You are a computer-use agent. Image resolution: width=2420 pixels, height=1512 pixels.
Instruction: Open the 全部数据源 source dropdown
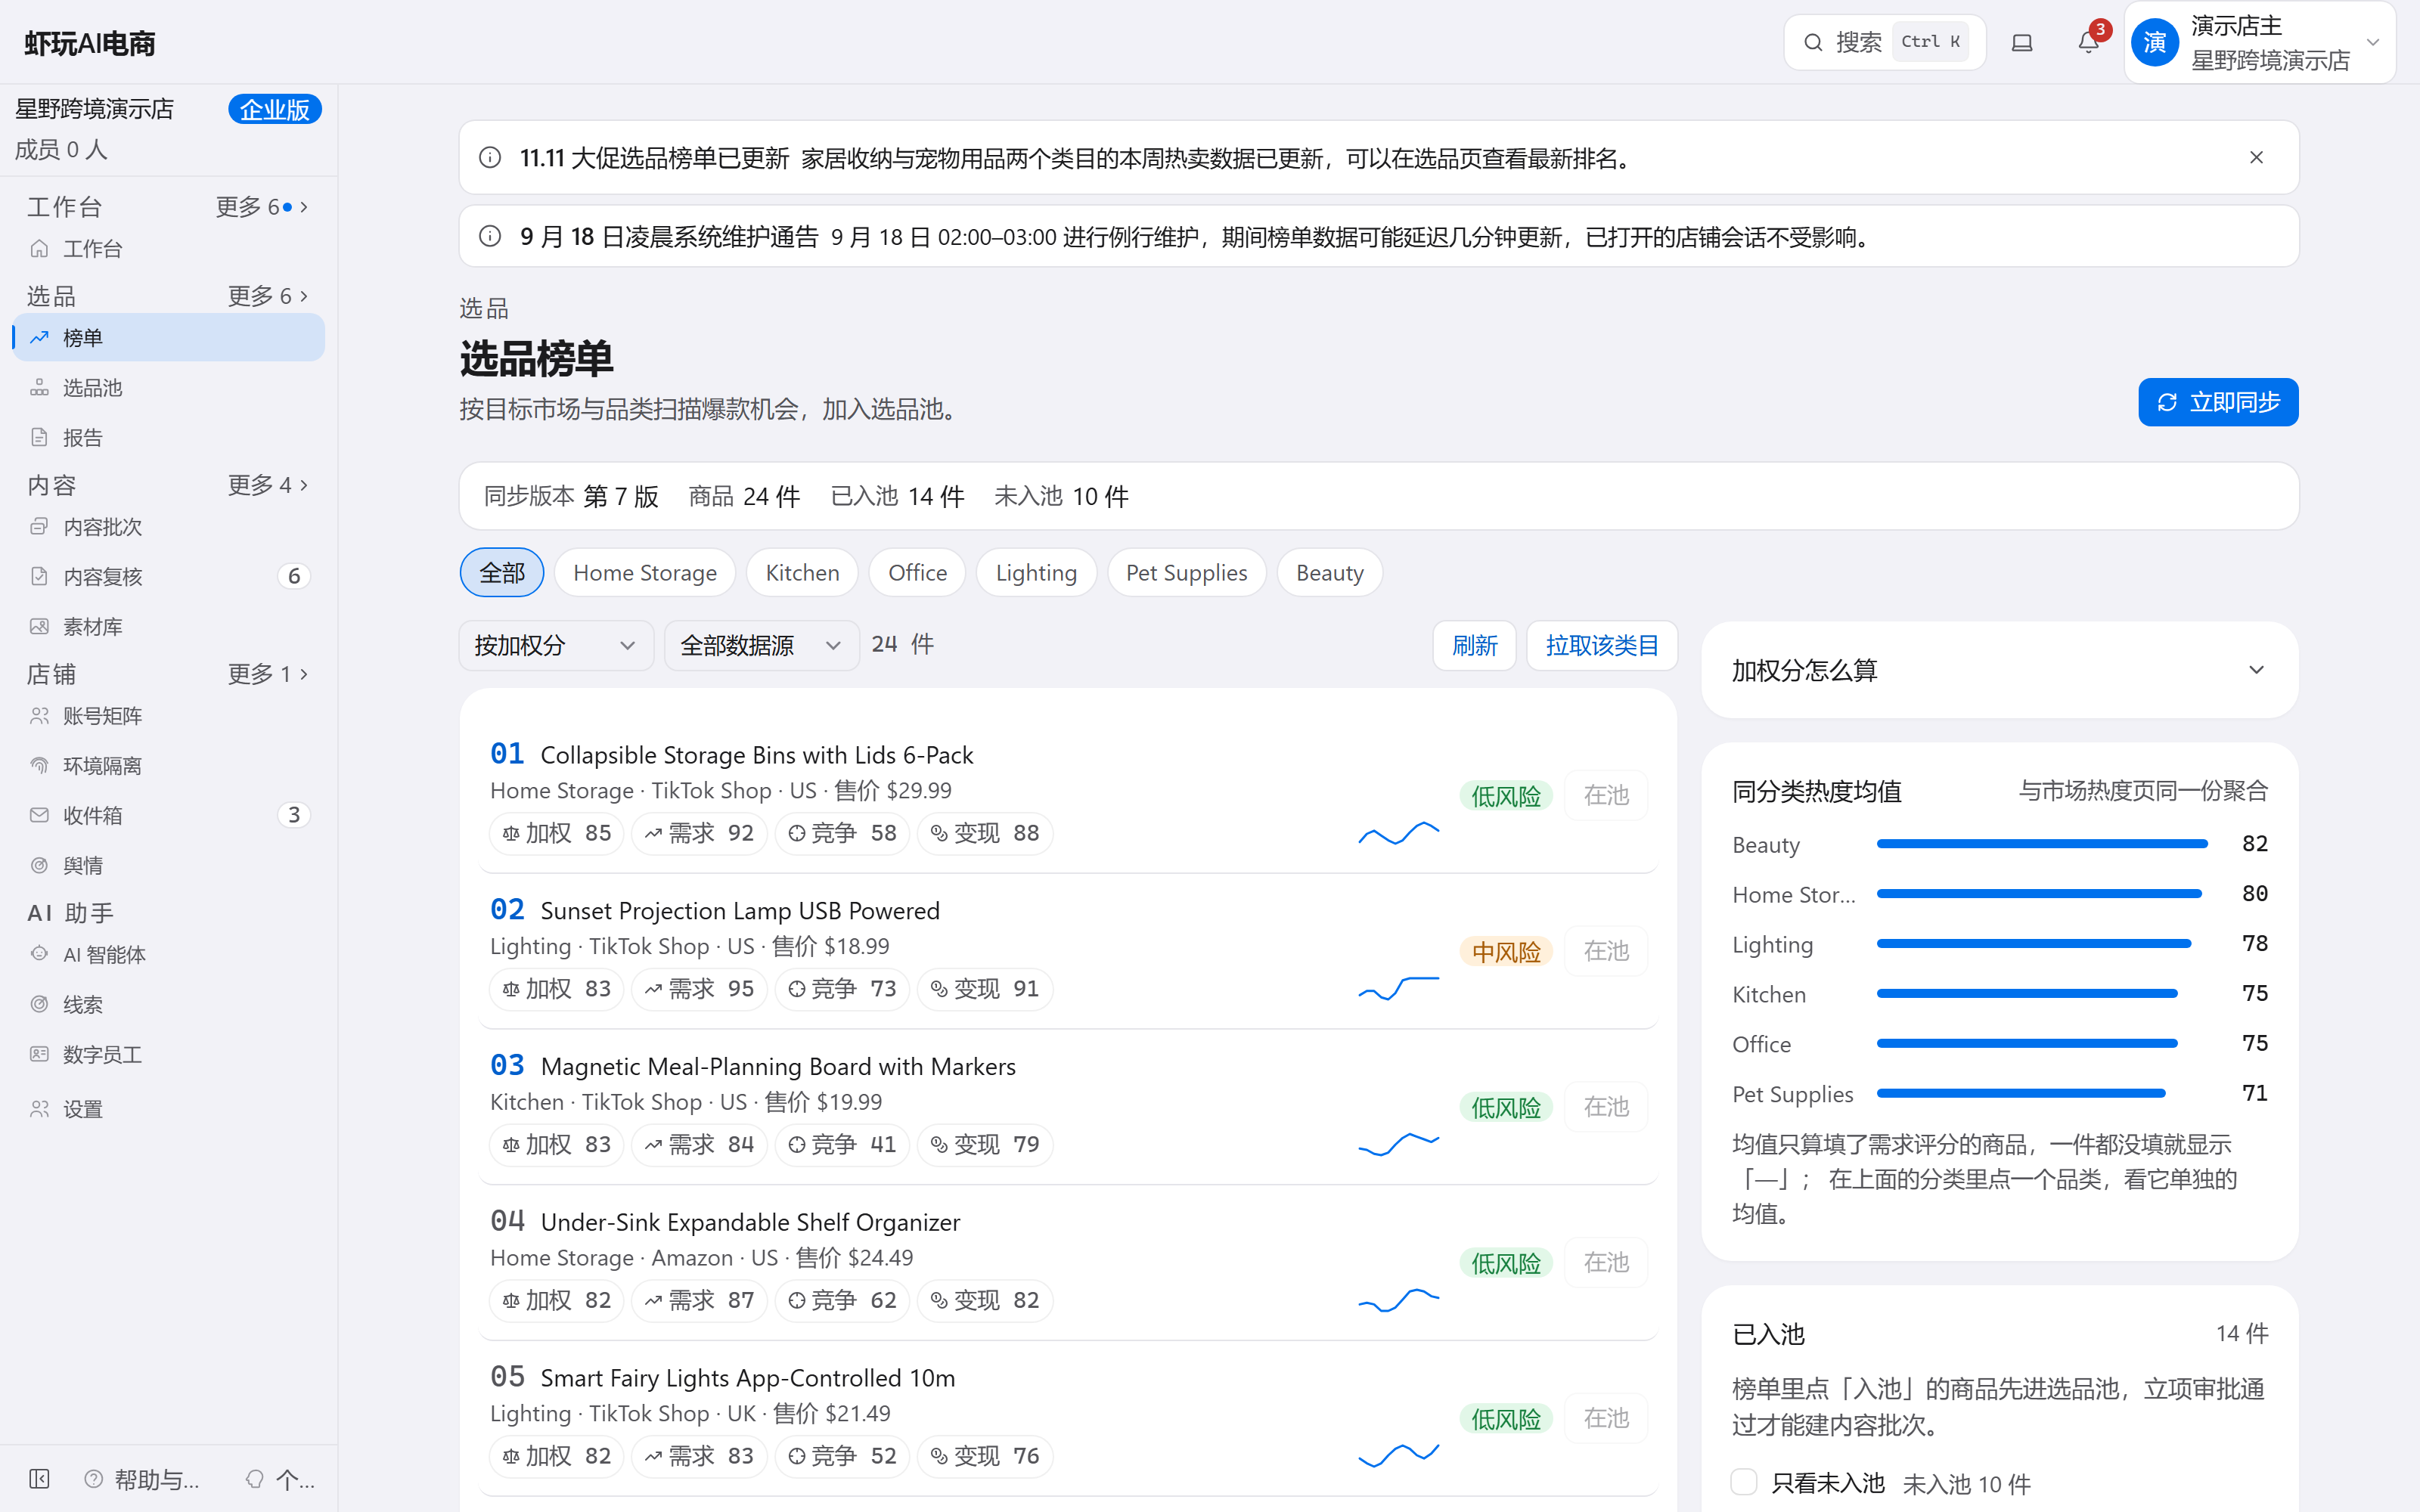point(761,646)
